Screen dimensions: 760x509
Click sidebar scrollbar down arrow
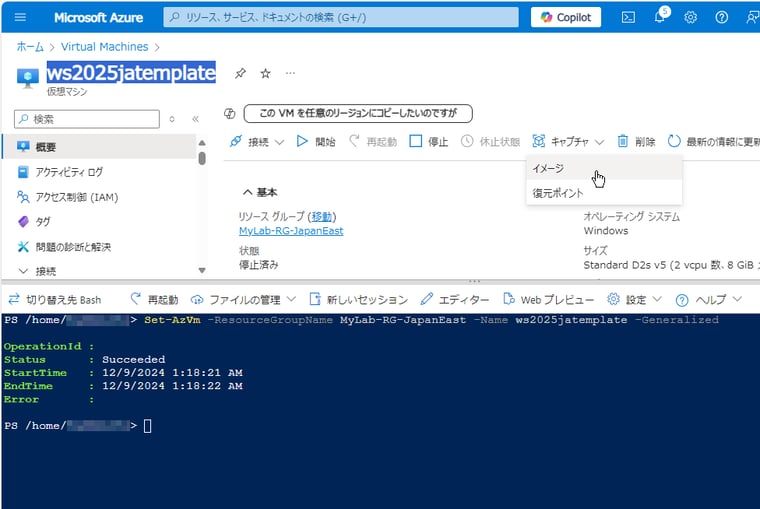coord(202,270)
